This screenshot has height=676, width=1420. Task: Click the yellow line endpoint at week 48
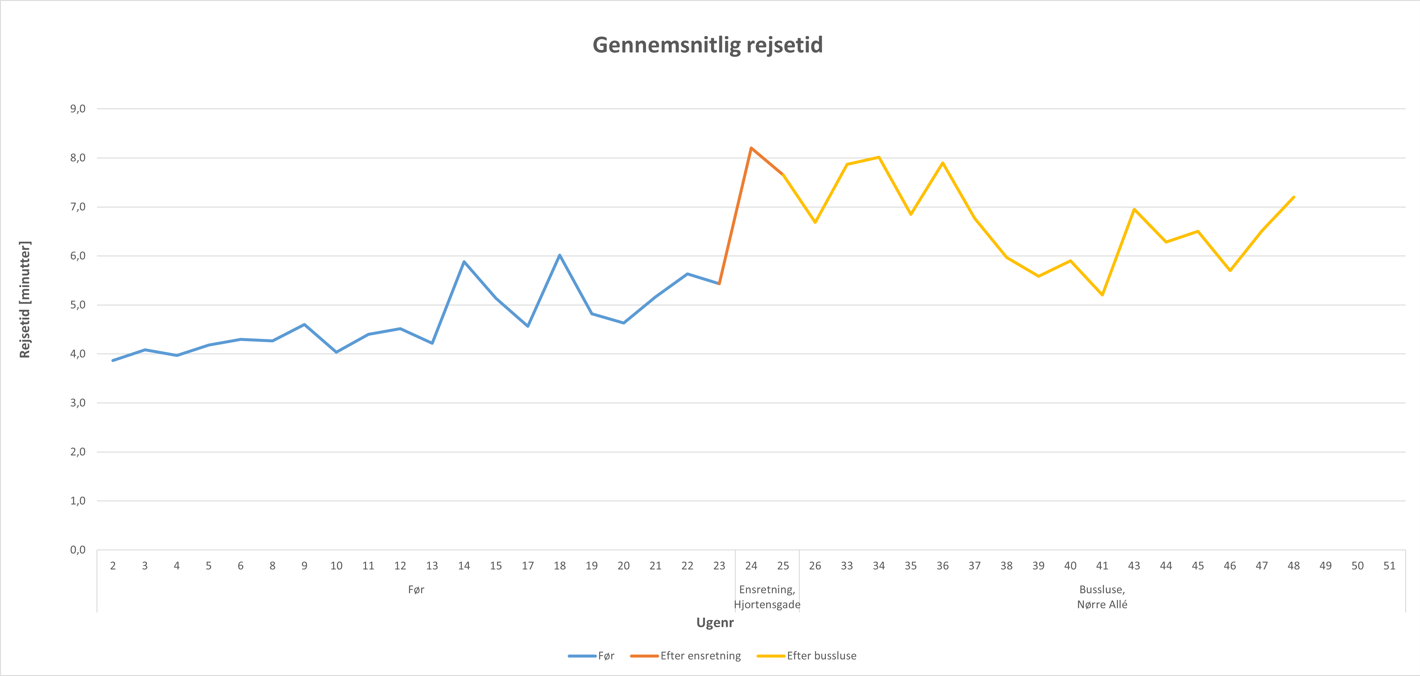coord(1294,197)
